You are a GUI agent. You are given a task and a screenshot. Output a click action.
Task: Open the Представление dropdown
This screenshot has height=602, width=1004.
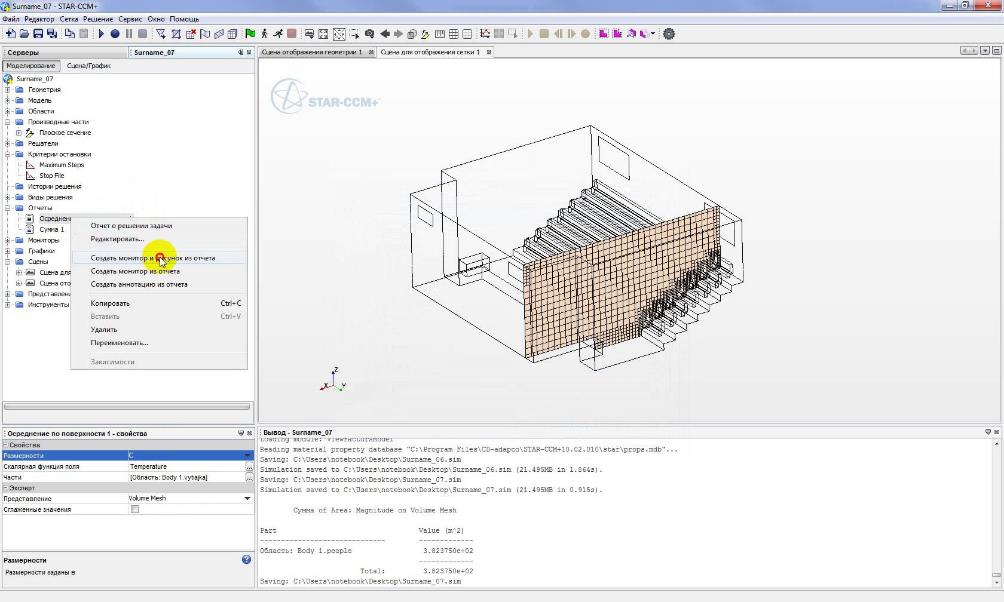coord(247,498)
